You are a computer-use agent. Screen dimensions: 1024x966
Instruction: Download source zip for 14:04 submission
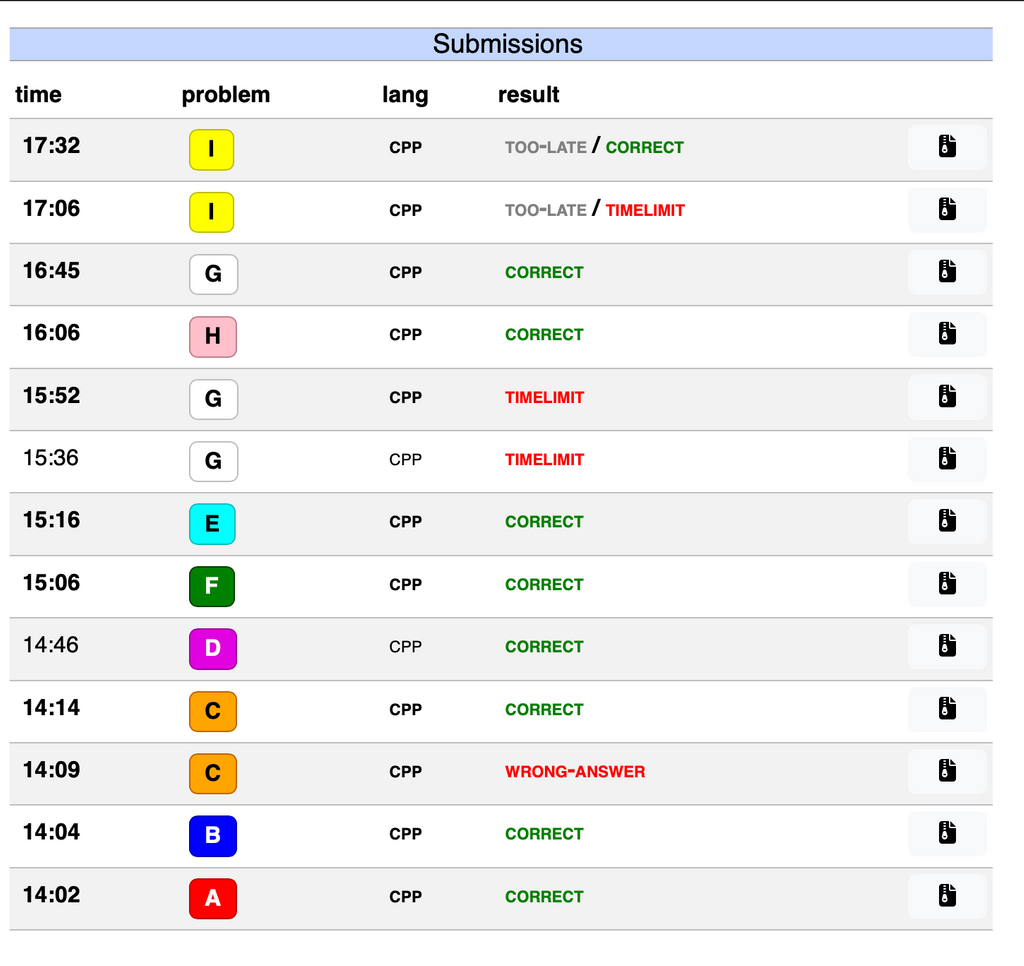pyautogui.click(x=947, y=833)
